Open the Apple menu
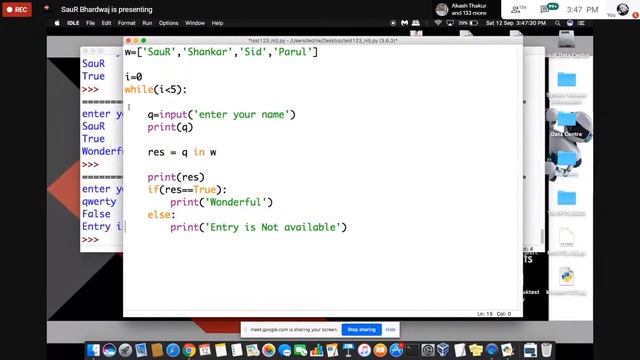Screen dimensions: 640x360 (x=57, y=23)
